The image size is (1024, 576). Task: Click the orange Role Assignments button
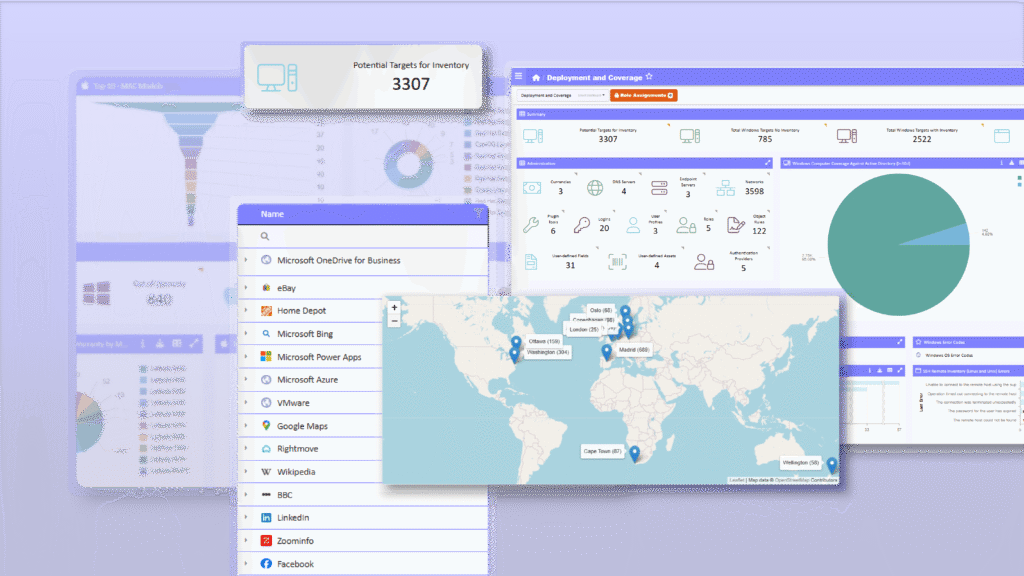point(643,95)
